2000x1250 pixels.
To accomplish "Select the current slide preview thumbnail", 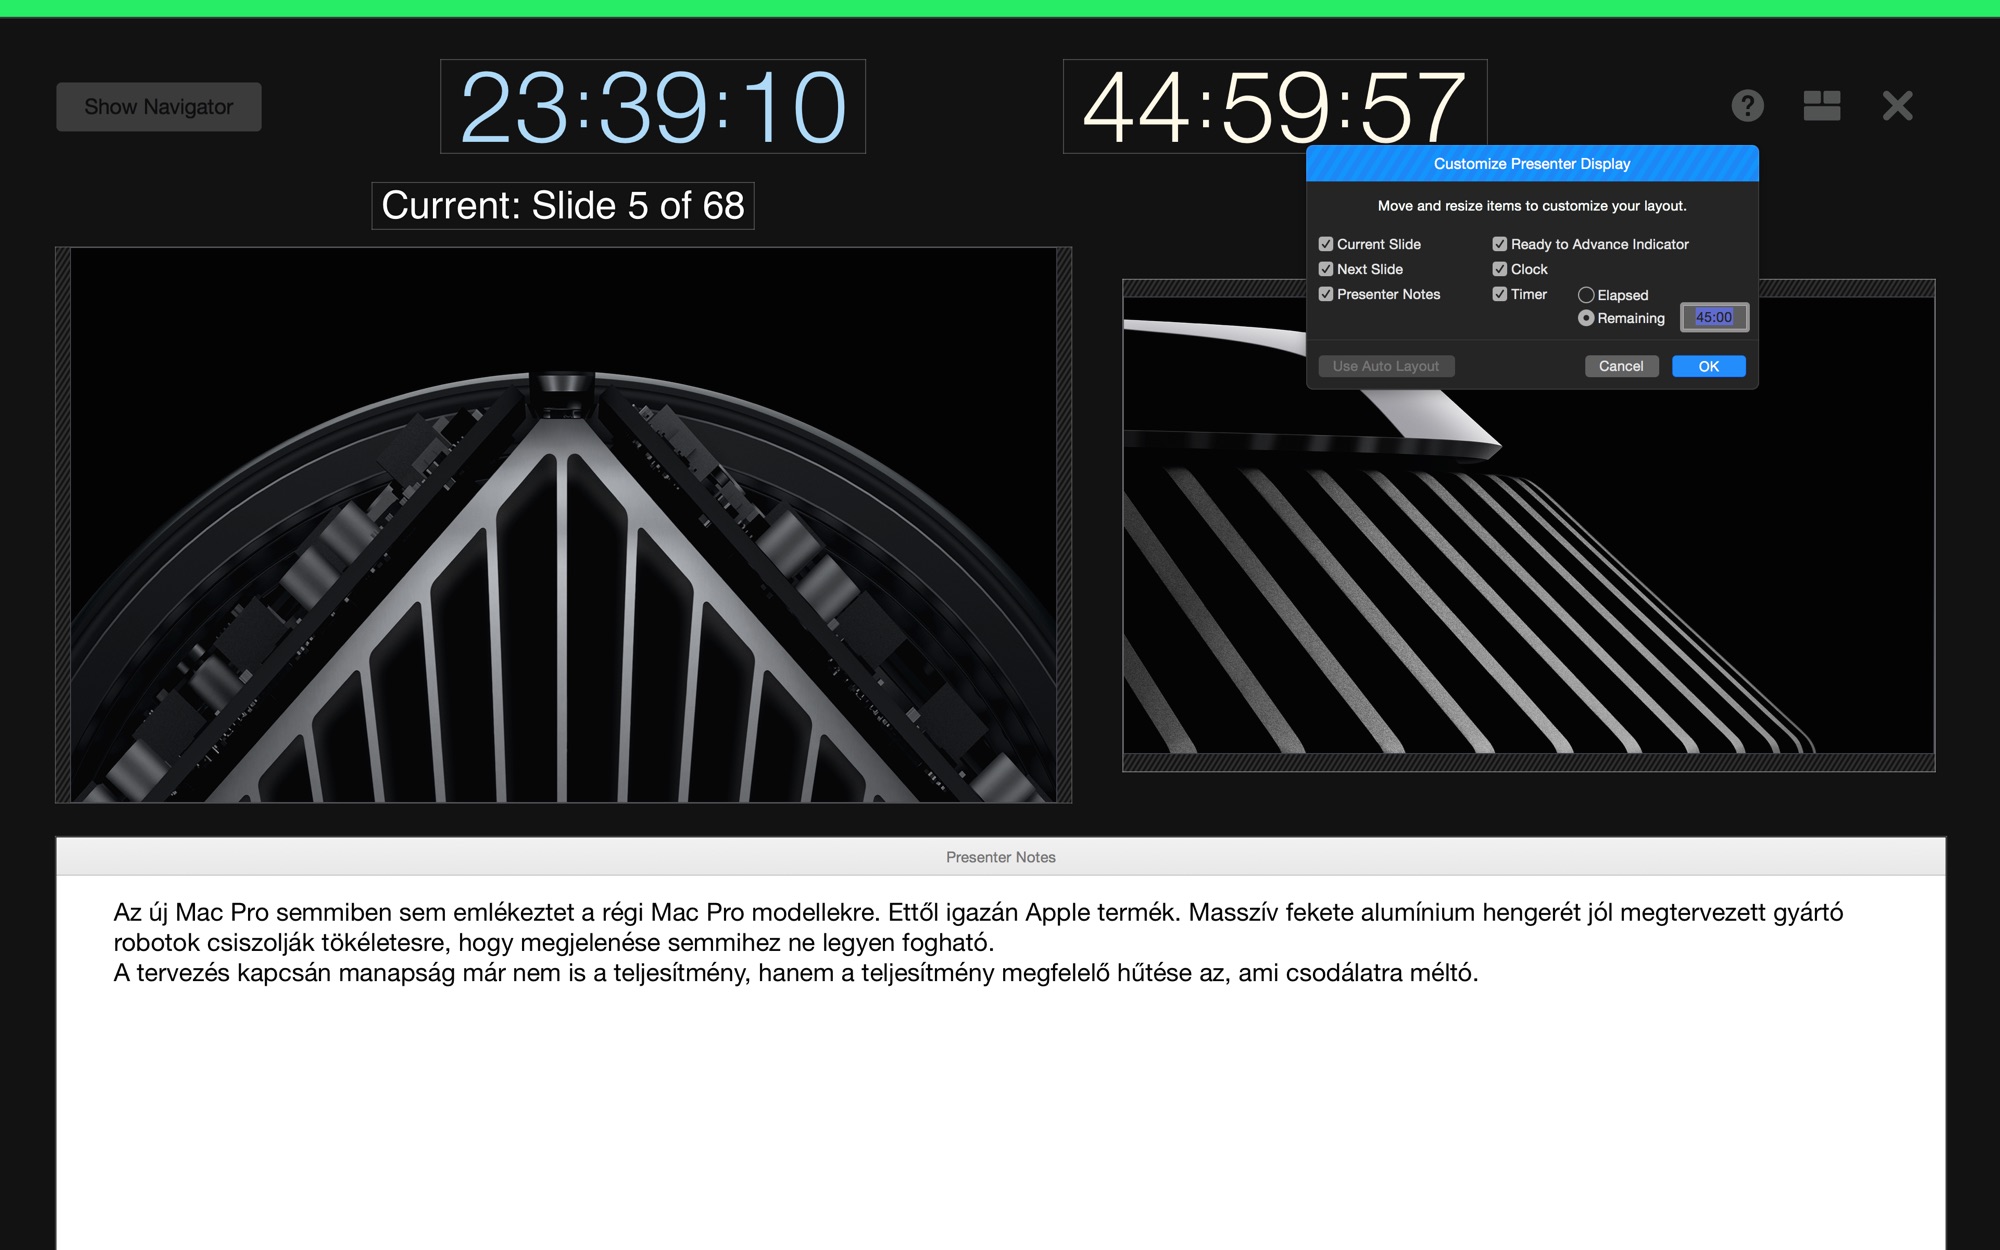I will coord(563,525).
